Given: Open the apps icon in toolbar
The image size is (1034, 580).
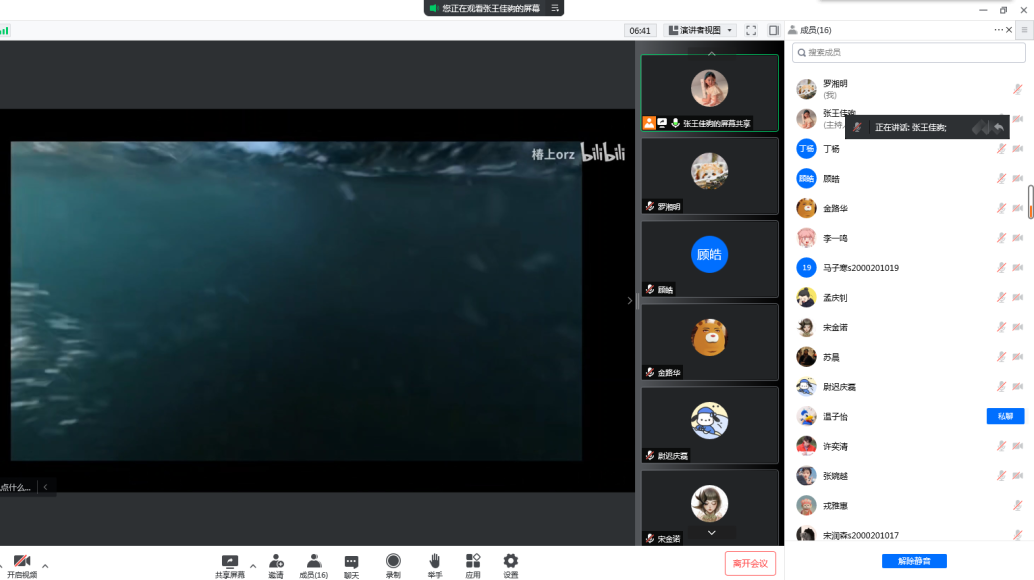Looking at the screenshot, I should click(473, 562).
